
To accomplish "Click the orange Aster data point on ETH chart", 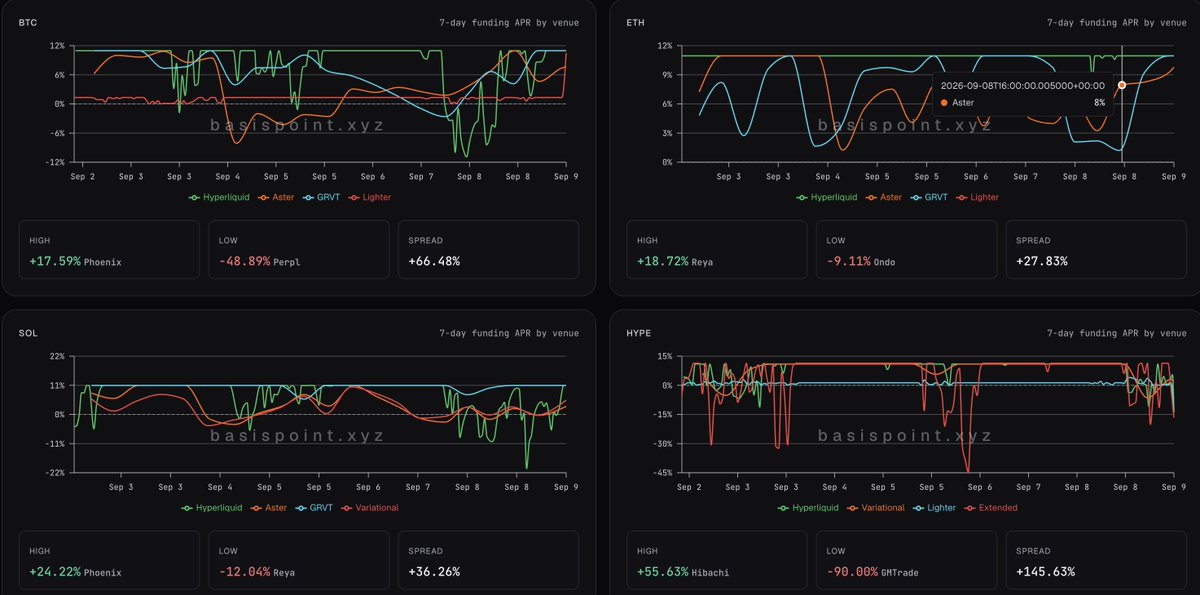I will [x=1122, y=85].
